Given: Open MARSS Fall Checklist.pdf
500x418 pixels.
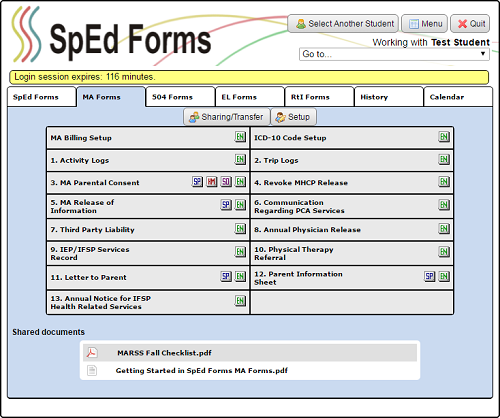Looking at the screenshot, I should tap(164, 353).
